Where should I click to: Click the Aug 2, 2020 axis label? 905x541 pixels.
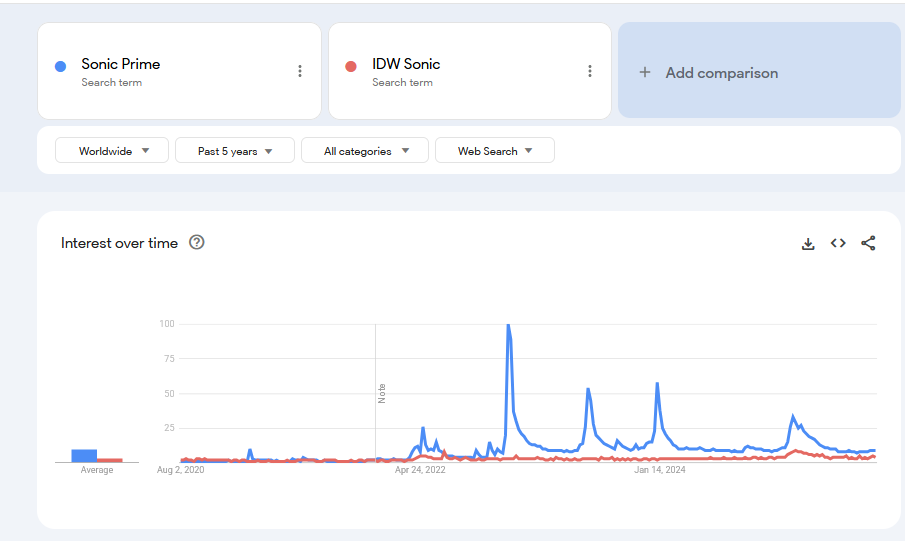pyautogui.click(x=181, y=470)
